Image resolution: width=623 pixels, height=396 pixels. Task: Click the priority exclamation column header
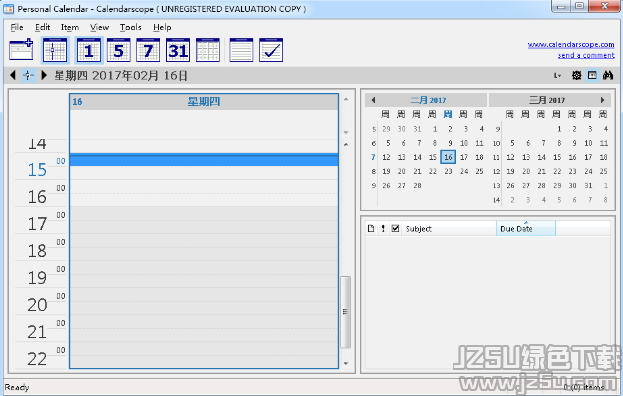[383, 228]
